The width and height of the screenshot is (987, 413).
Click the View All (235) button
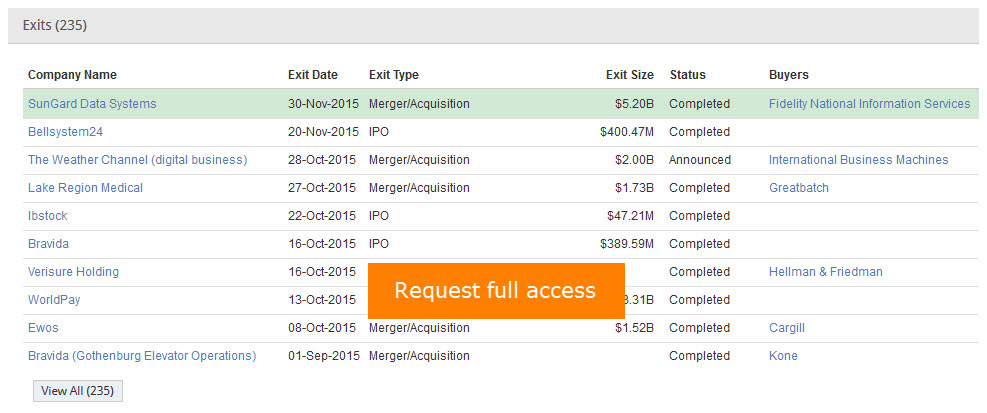pyautogui.click(x=78, y=391)
